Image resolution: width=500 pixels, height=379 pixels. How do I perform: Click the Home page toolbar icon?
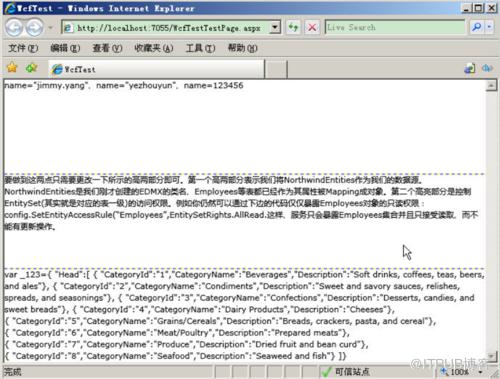(470, 68)
